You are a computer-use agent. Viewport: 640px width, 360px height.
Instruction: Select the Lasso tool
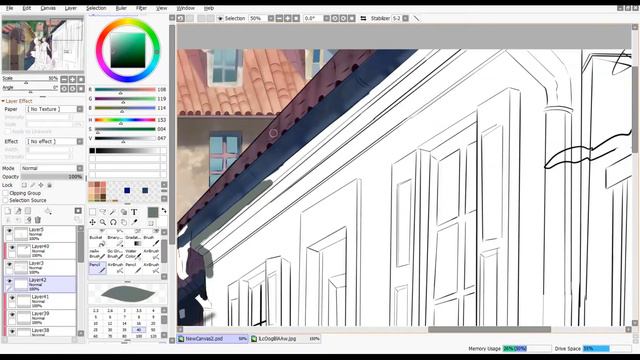click(x=103, y=212)
